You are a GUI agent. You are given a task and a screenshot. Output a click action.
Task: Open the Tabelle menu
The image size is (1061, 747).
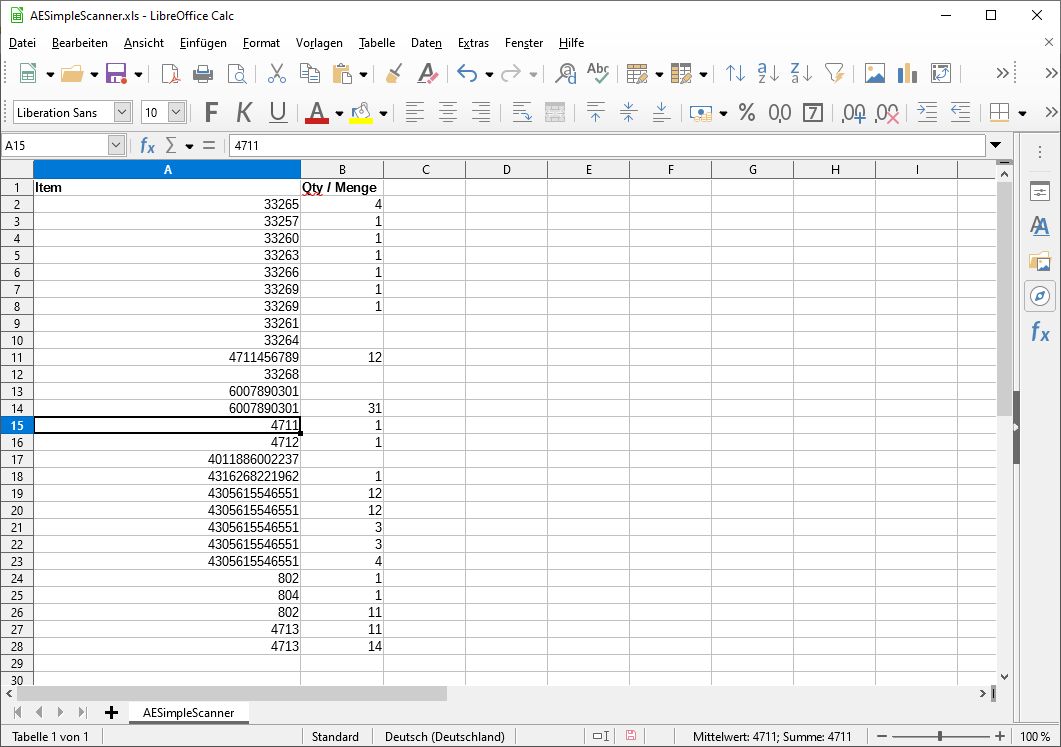(x=377, y=43)
